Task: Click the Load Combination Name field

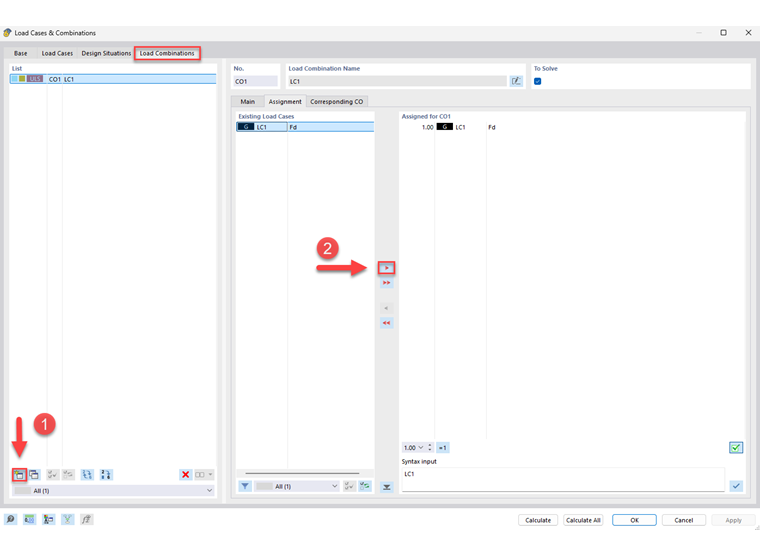Action: pos(397,81)
